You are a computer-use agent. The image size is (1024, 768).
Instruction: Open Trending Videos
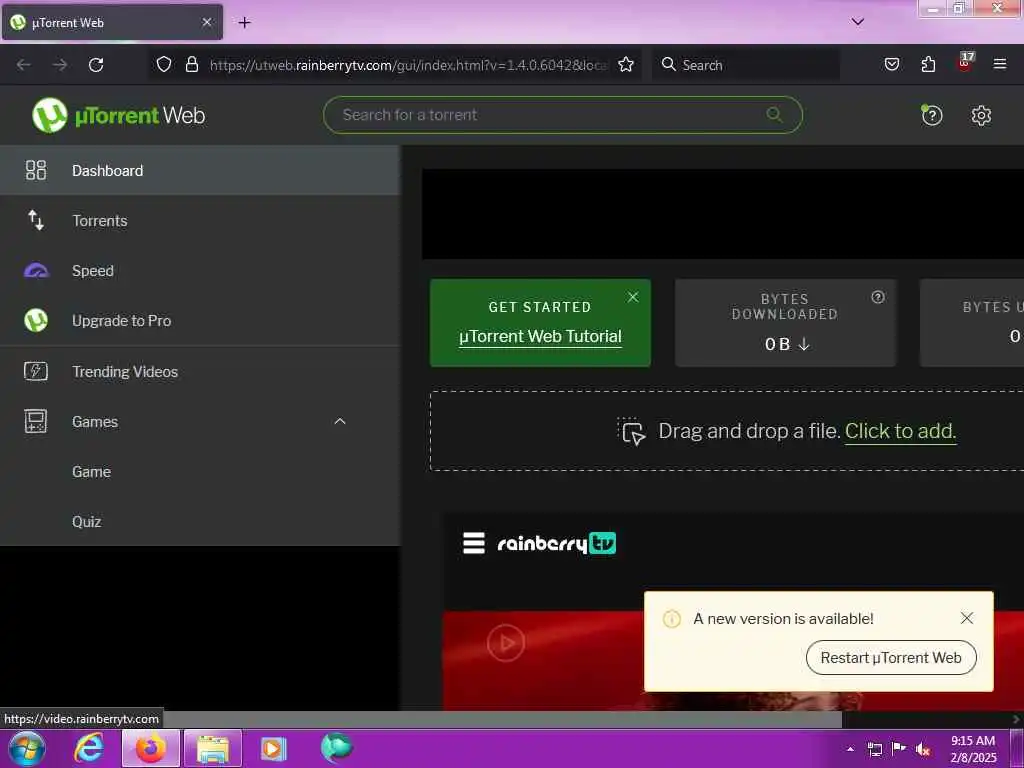pos(200,372)
